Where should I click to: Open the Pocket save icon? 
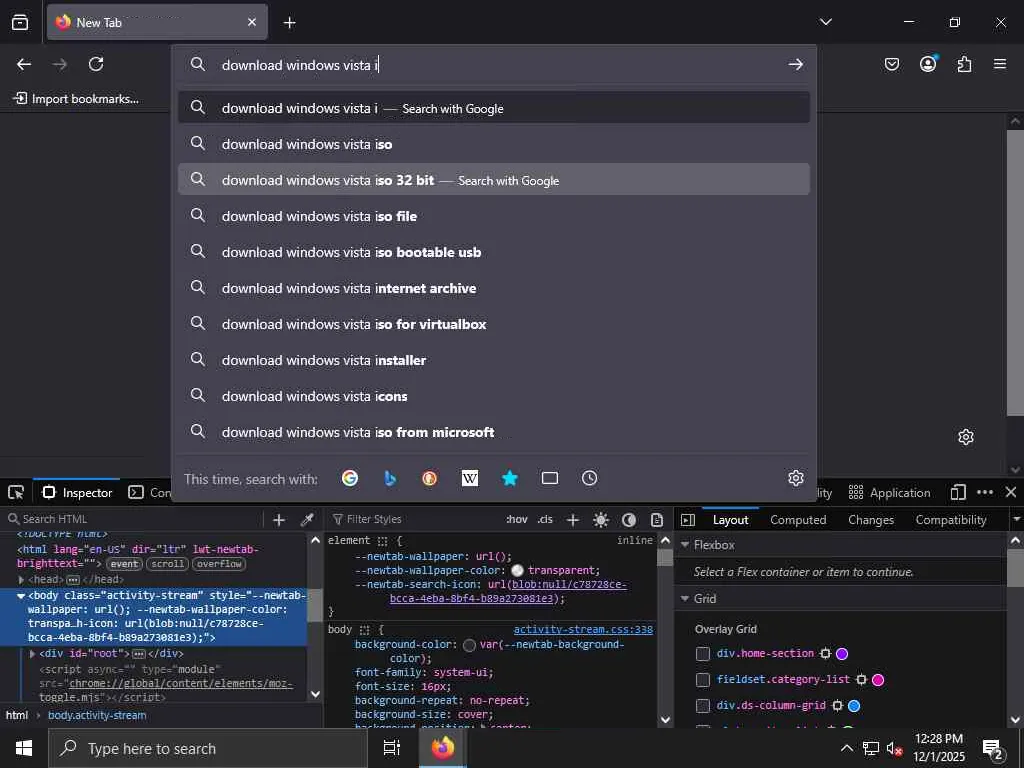(891, 64)
